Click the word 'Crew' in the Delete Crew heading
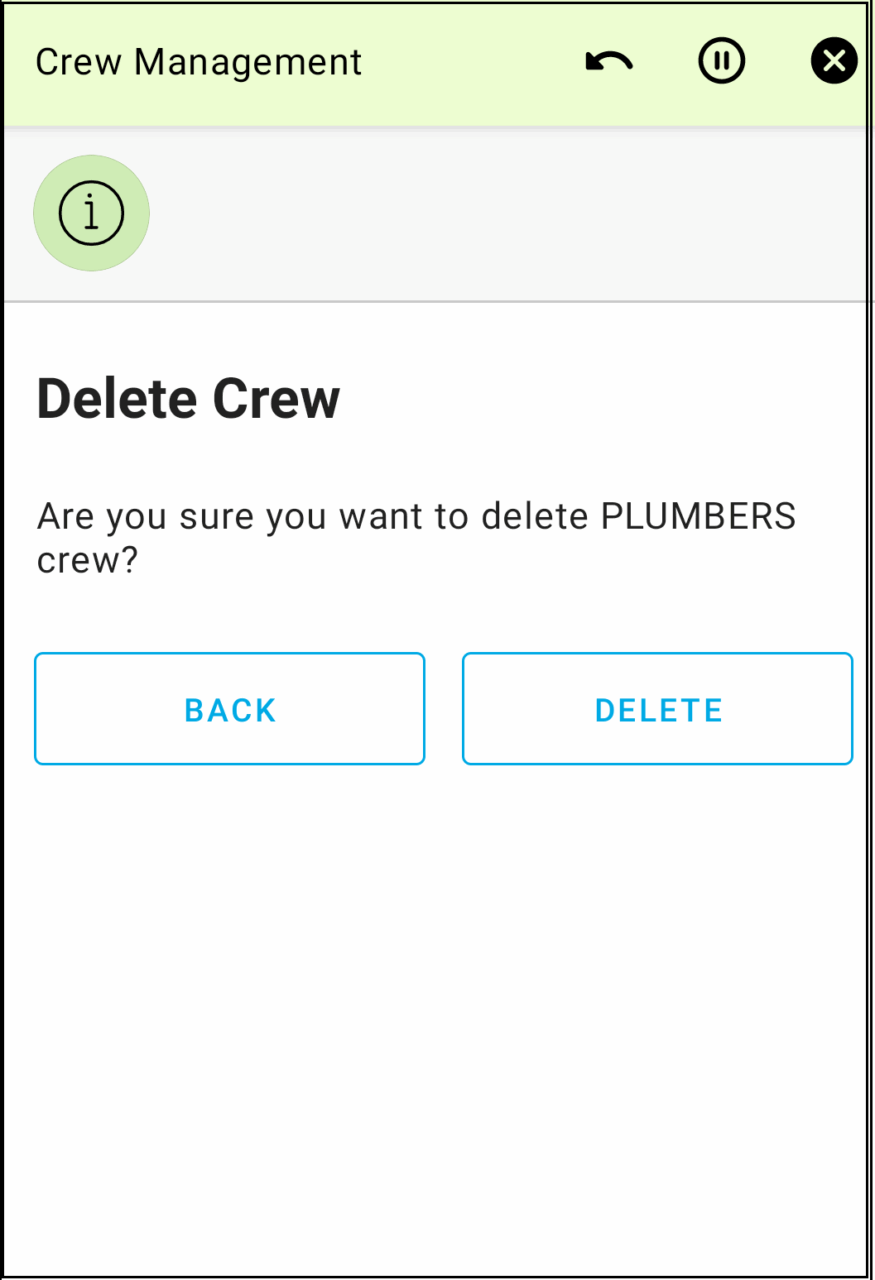 pyautogui.click(x=276, y=398)
